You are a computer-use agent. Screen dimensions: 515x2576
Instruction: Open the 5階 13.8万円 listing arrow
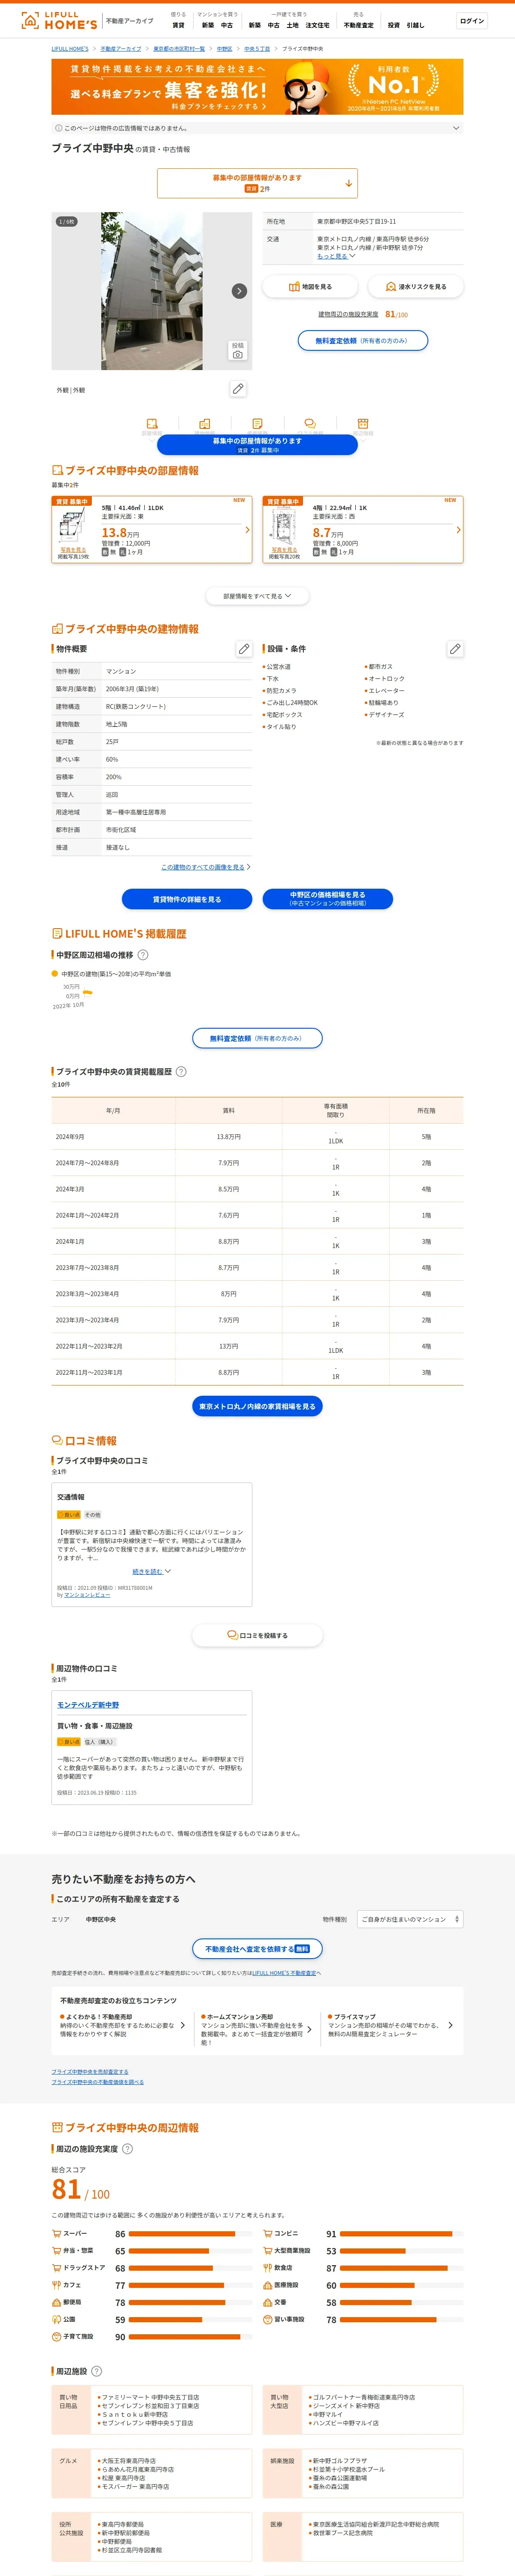click(247, 530)
